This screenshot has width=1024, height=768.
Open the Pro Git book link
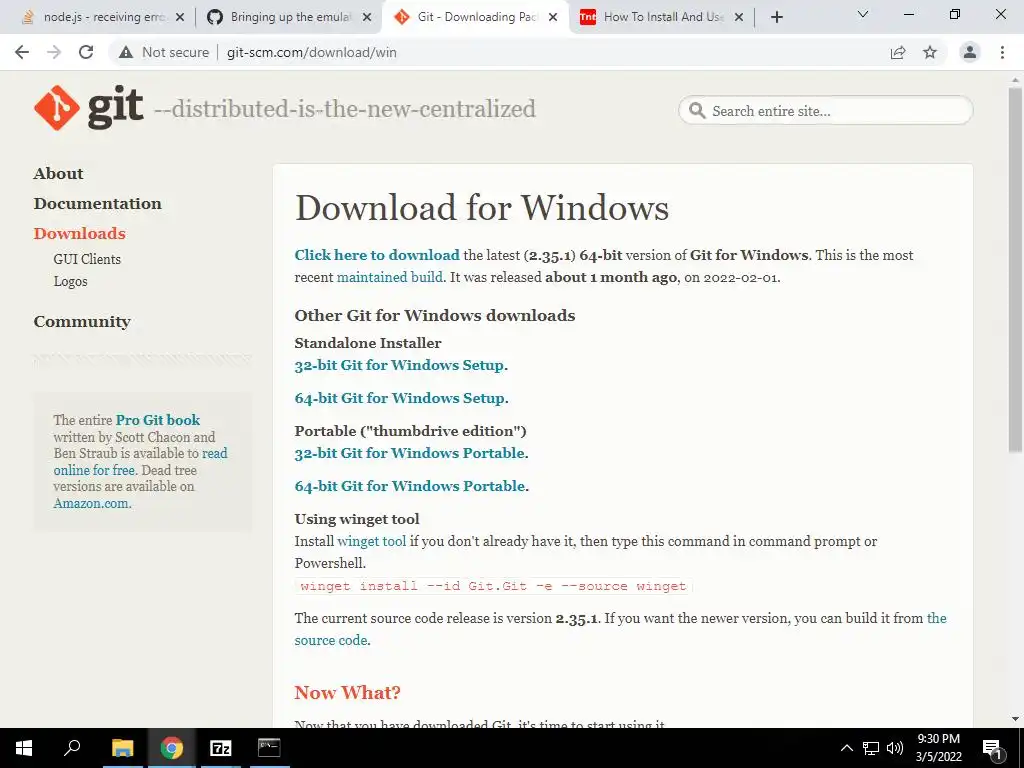point(157,420)
